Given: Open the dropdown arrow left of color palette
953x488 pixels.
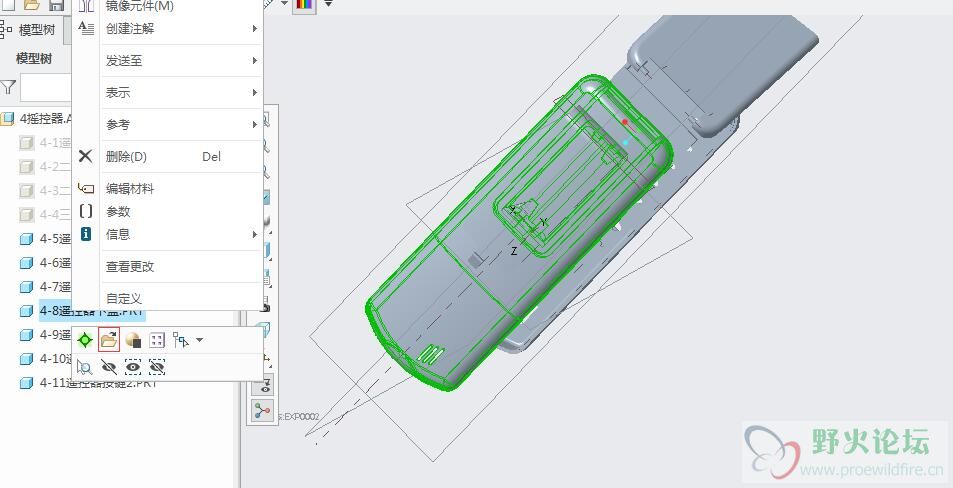Looking at the screenshot, I should click(284, 4).
